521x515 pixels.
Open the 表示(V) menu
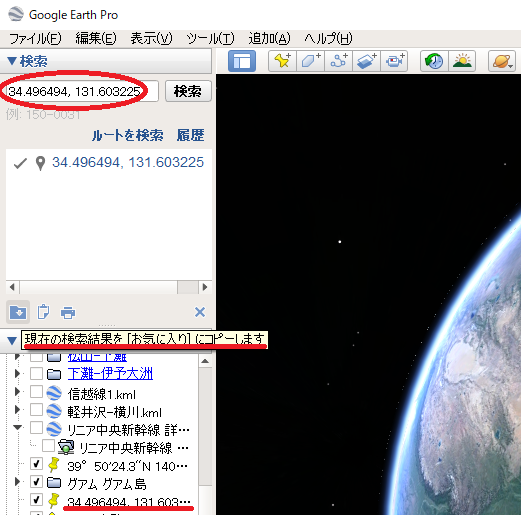pyautogui.click(x=151, y=39)
